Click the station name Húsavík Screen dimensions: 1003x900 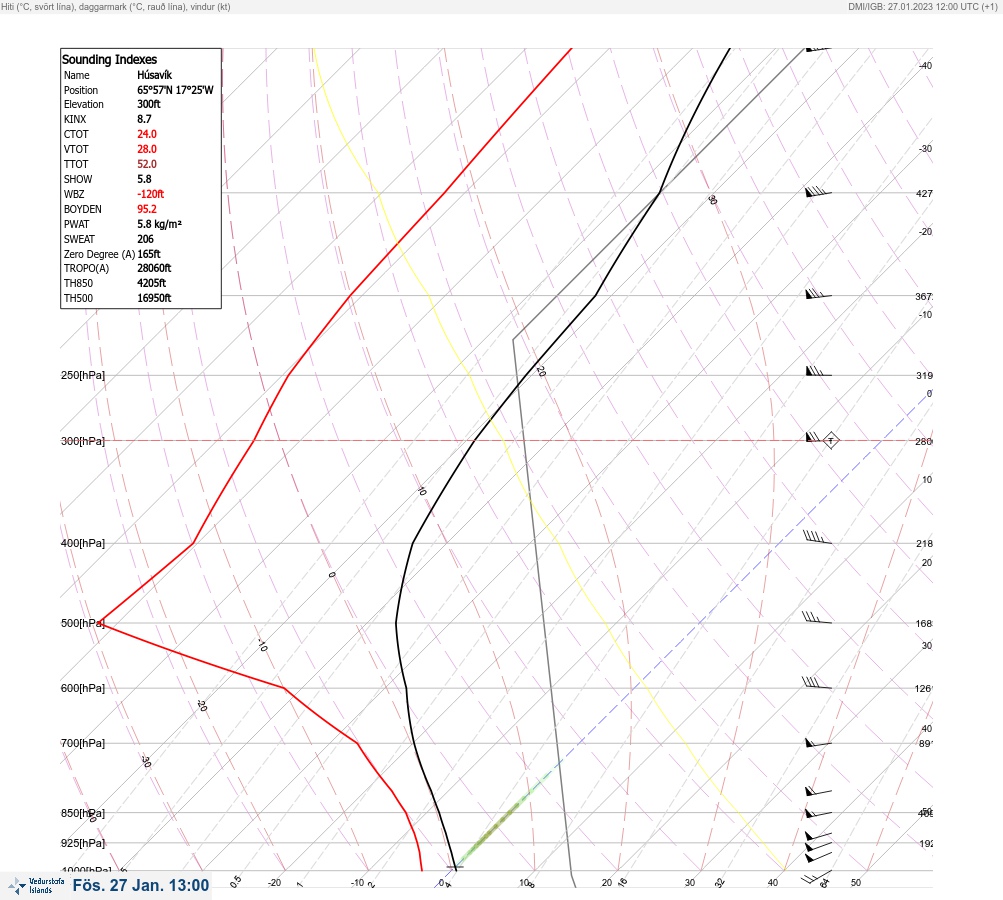(154, 75)
